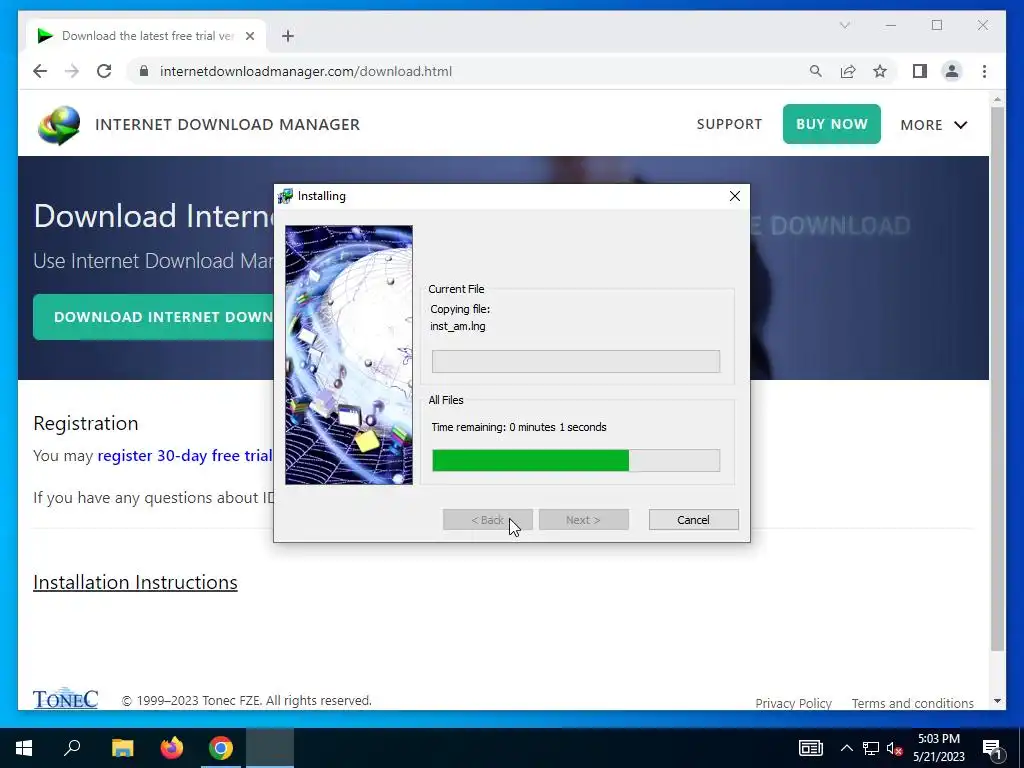Click the installer globe artwork image

(x=349, y=355)
